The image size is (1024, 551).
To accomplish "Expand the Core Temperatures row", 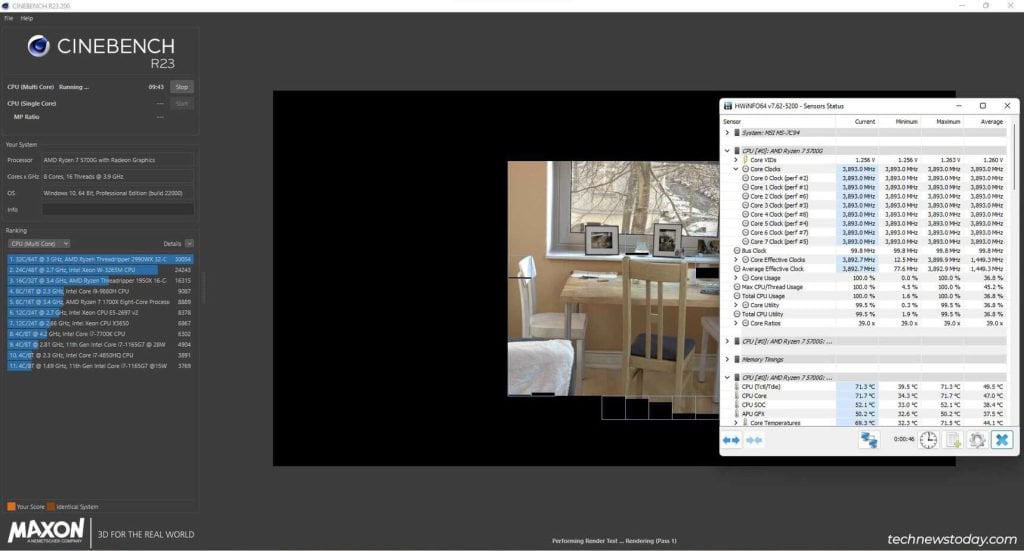I will [736, 423].
